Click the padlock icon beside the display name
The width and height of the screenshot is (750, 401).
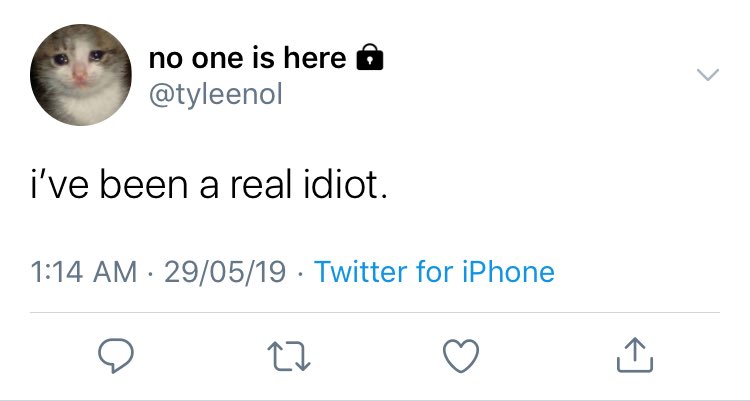(370, 57)
